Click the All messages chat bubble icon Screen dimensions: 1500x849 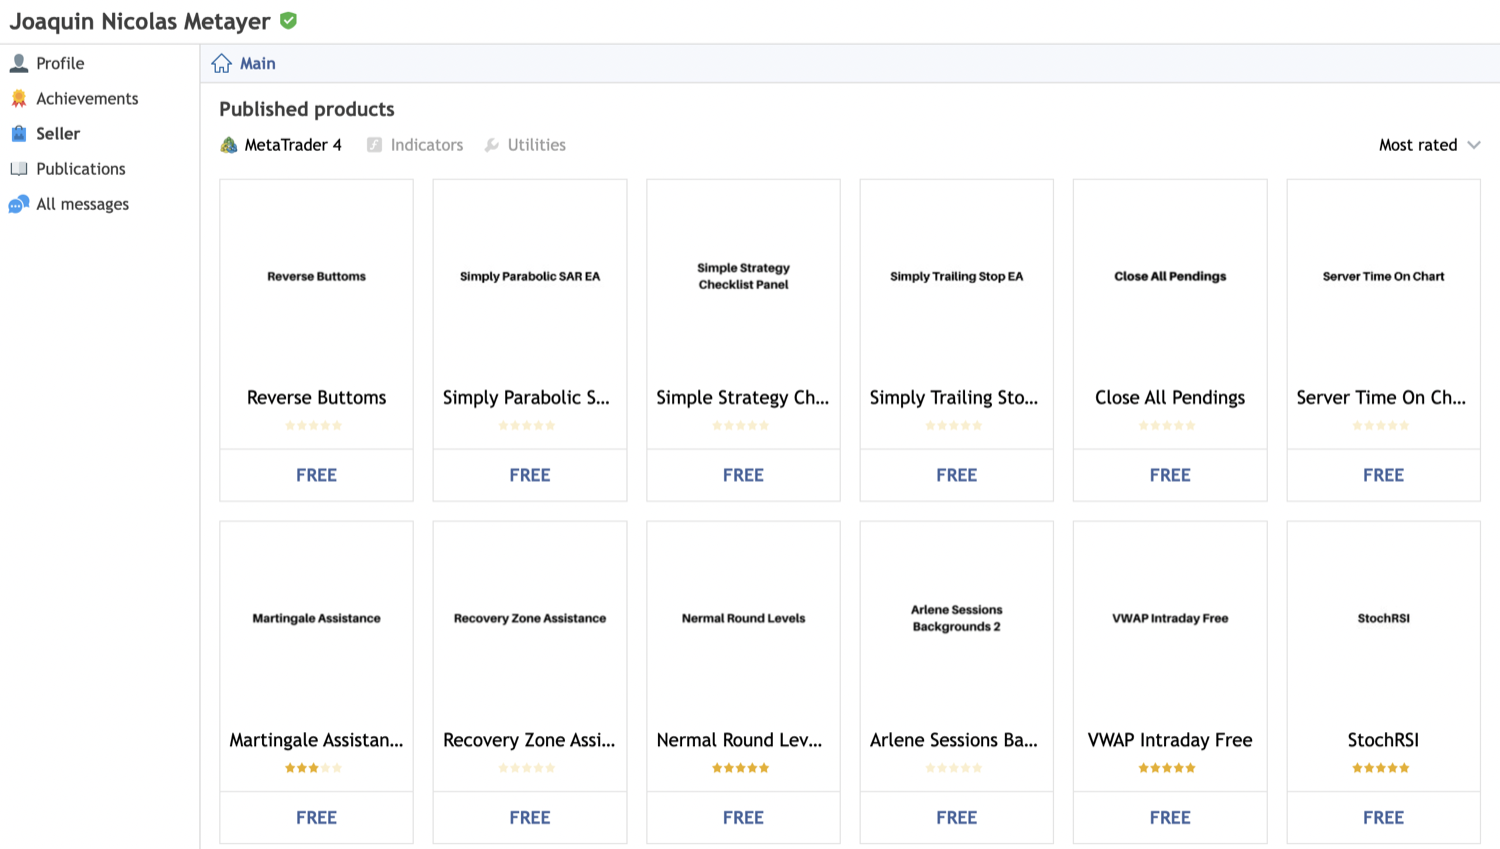coord(19,204)
